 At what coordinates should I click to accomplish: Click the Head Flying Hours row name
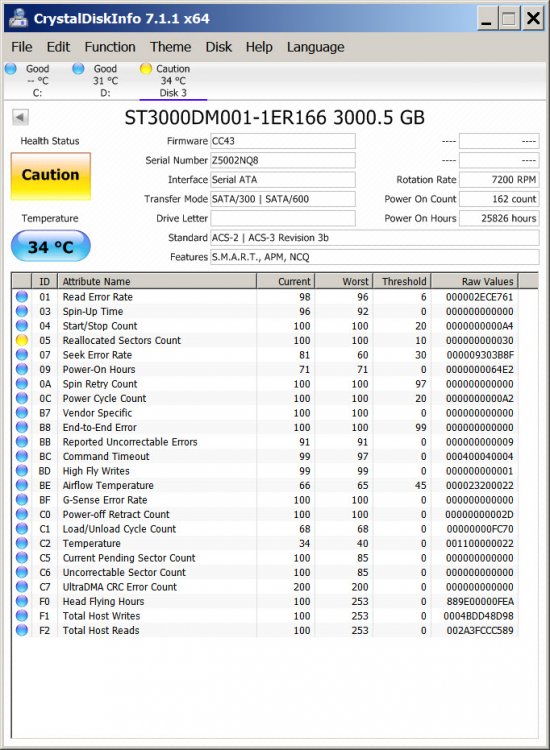[103, 601]
